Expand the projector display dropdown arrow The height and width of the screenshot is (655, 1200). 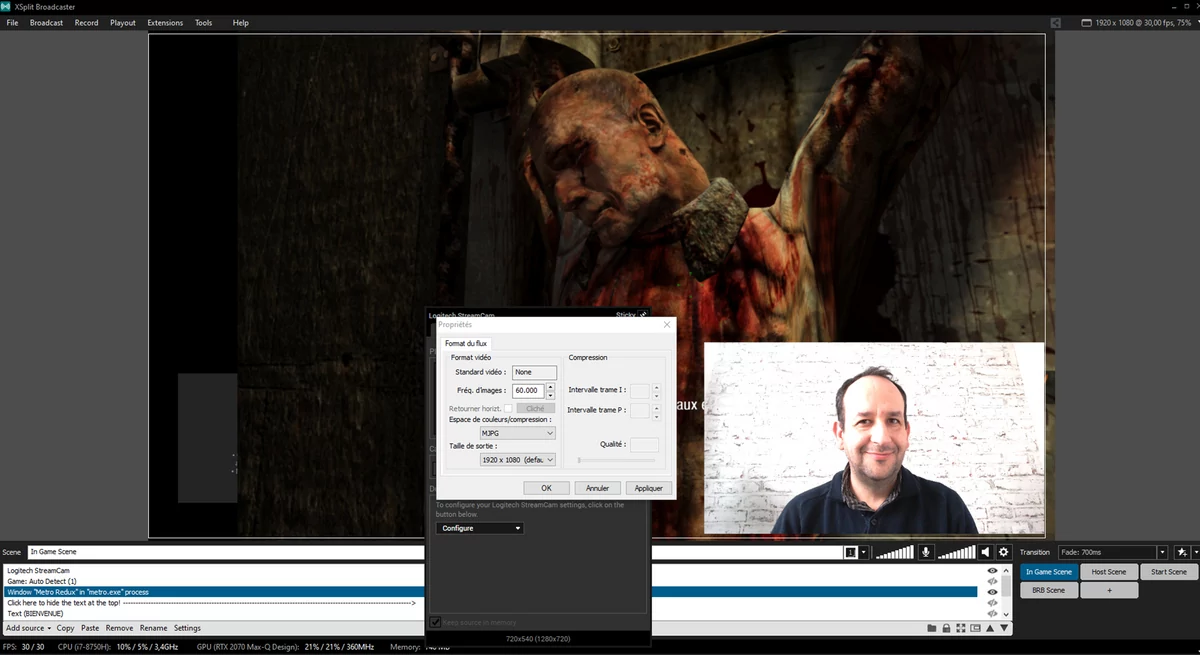pos(864,552)
